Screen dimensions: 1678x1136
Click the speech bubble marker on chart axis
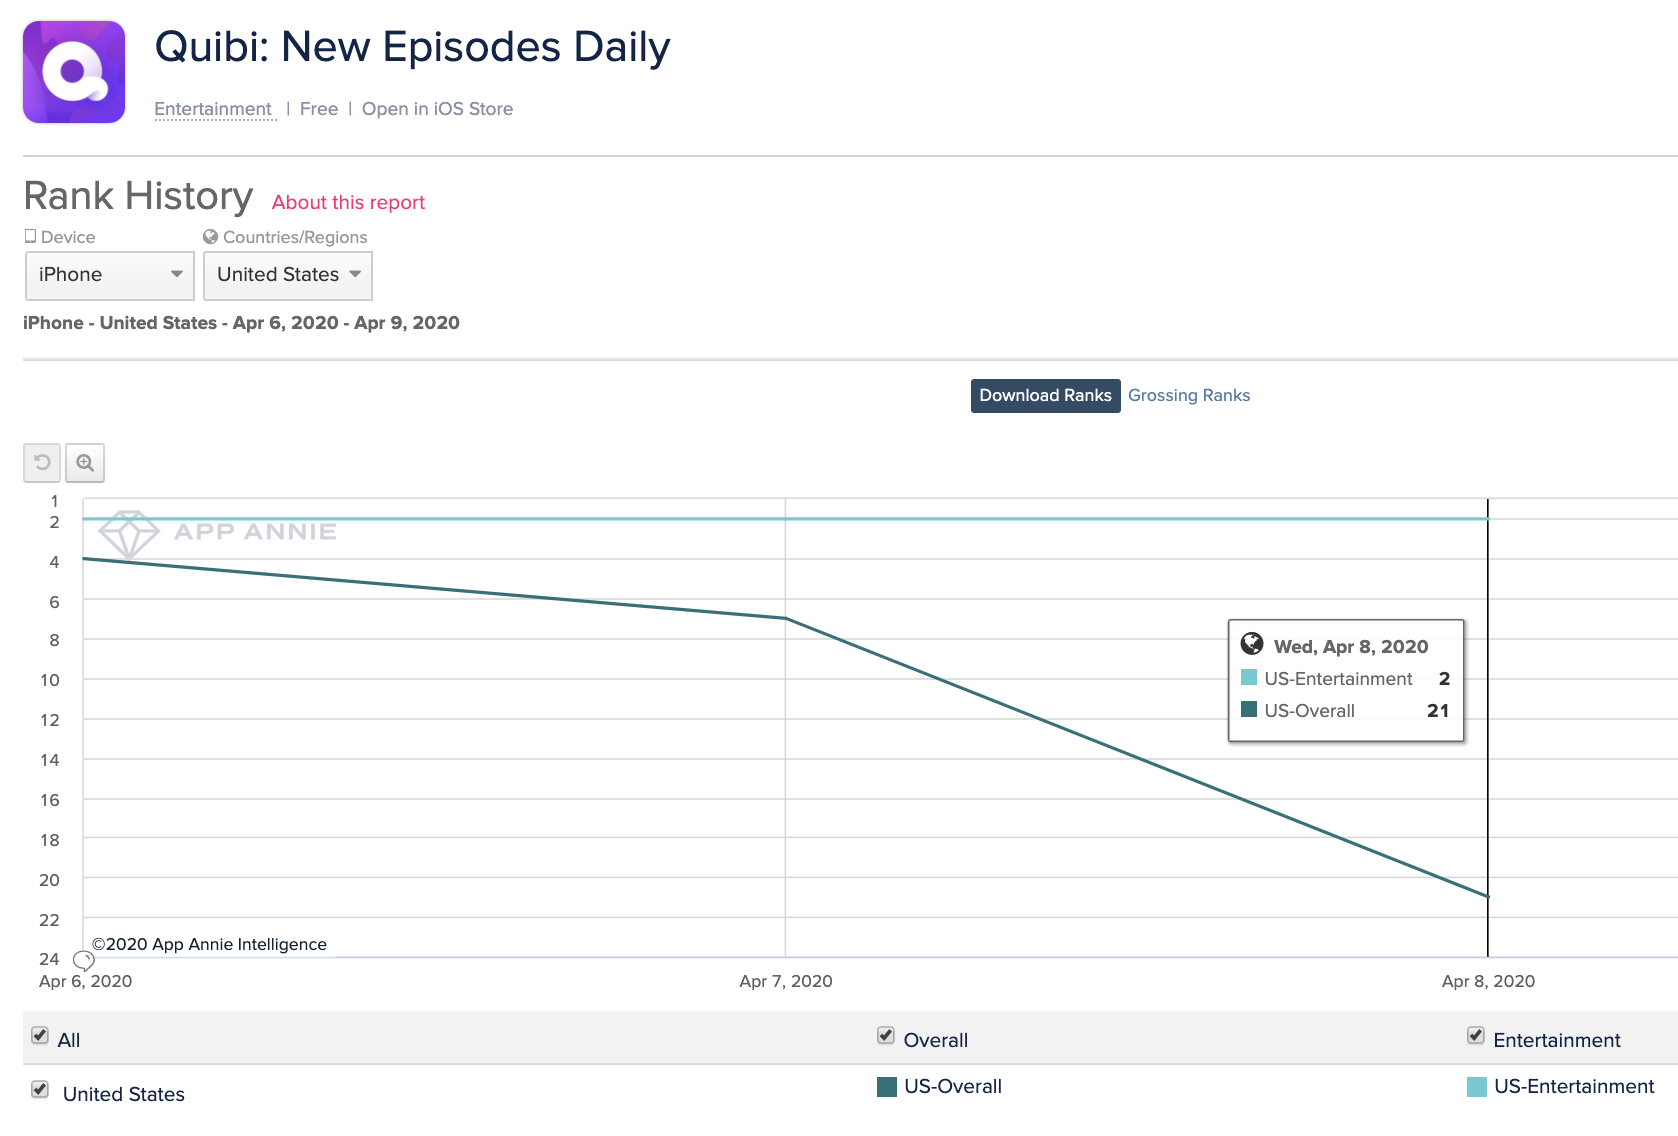[x=84, y=960]
